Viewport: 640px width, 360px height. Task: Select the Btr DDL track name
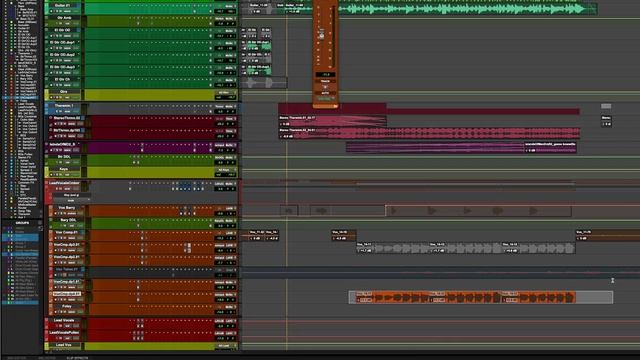click(64, 157)
